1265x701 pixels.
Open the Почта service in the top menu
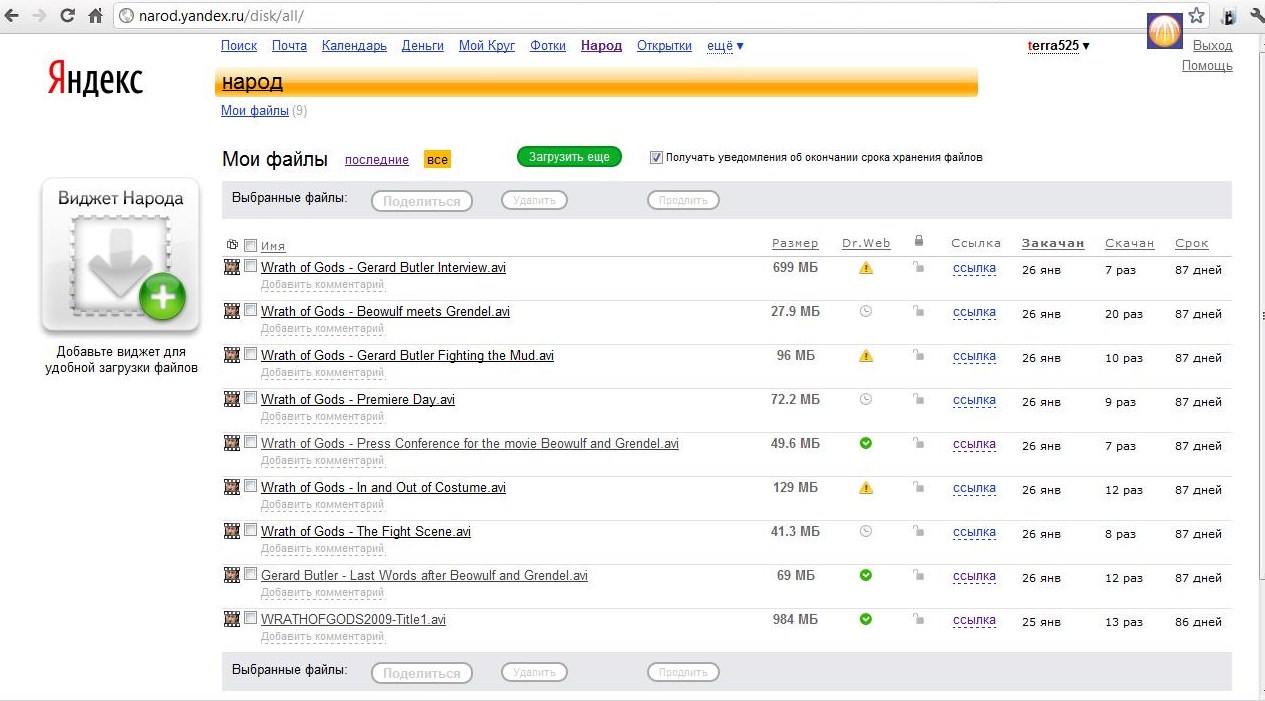[289, 46]
